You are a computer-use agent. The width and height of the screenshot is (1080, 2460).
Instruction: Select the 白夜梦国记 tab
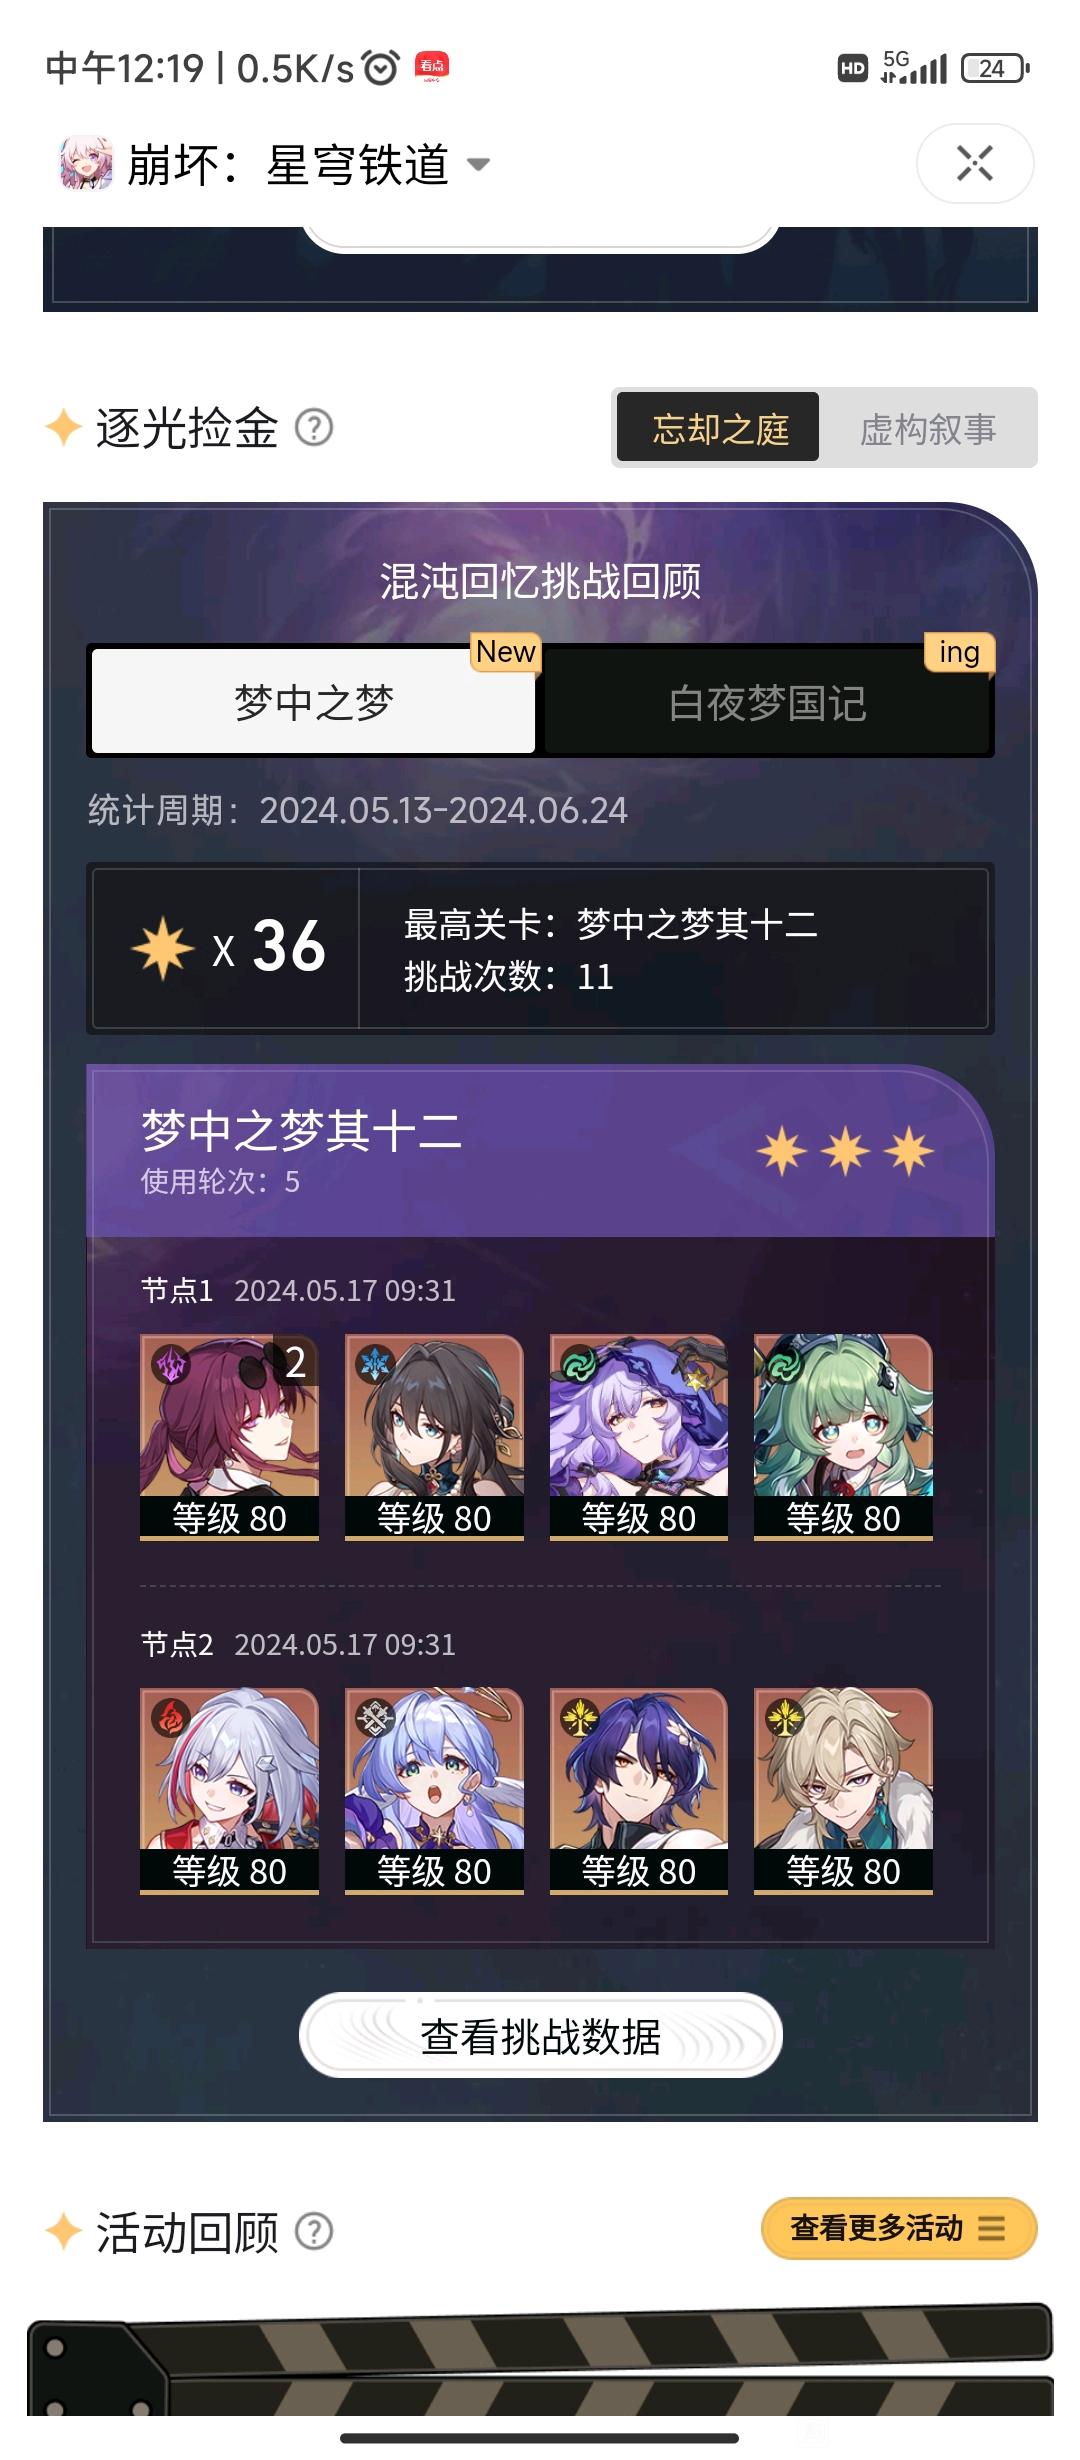767,703
